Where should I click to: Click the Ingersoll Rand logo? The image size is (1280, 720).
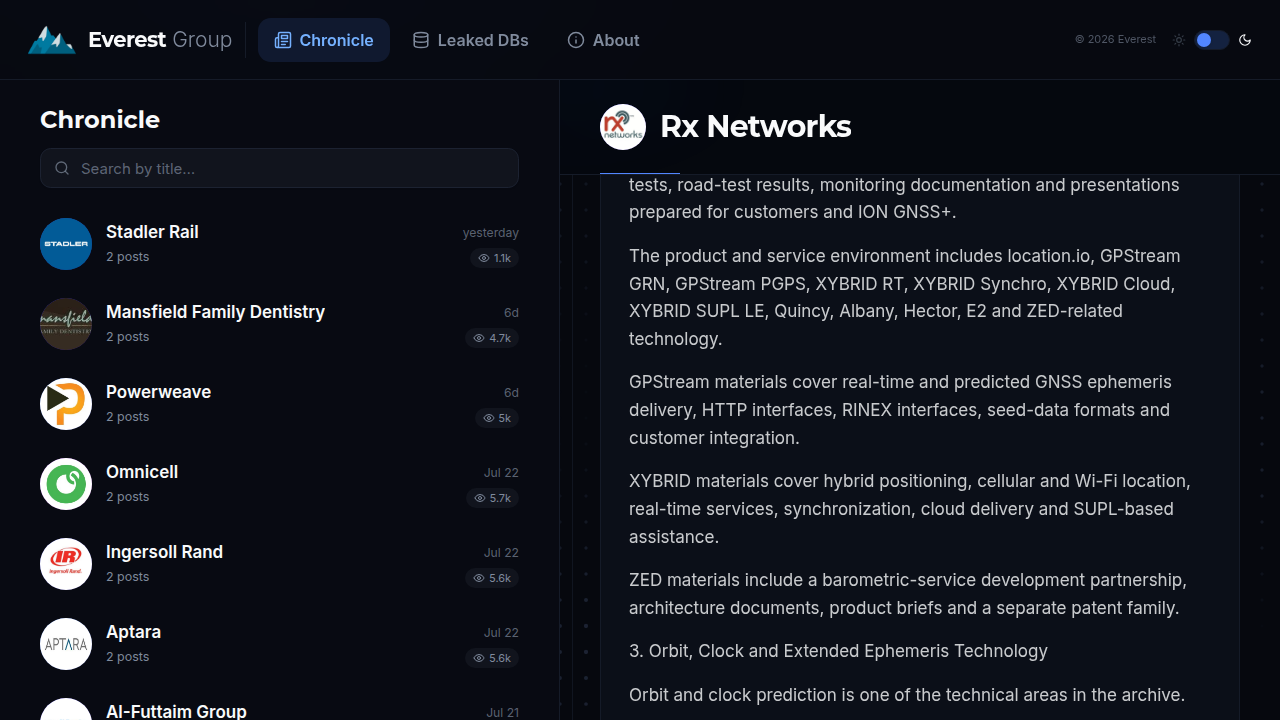coord(66,564)
